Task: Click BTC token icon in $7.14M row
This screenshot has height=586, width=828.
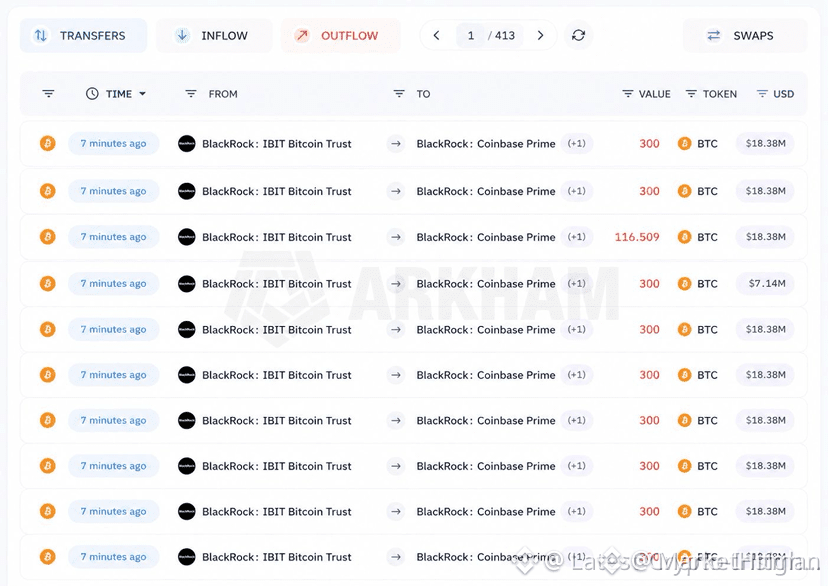Action: coord(684,283)
